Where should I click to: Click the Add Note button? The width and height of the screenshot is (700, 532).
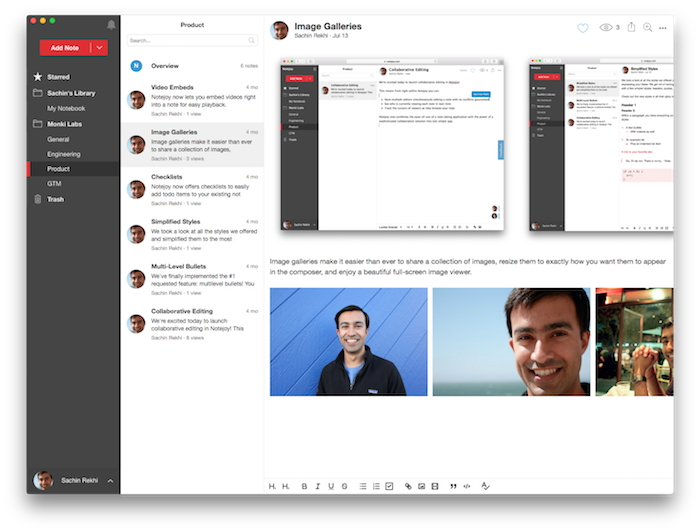pyautogui.click(x=65, y=47)
